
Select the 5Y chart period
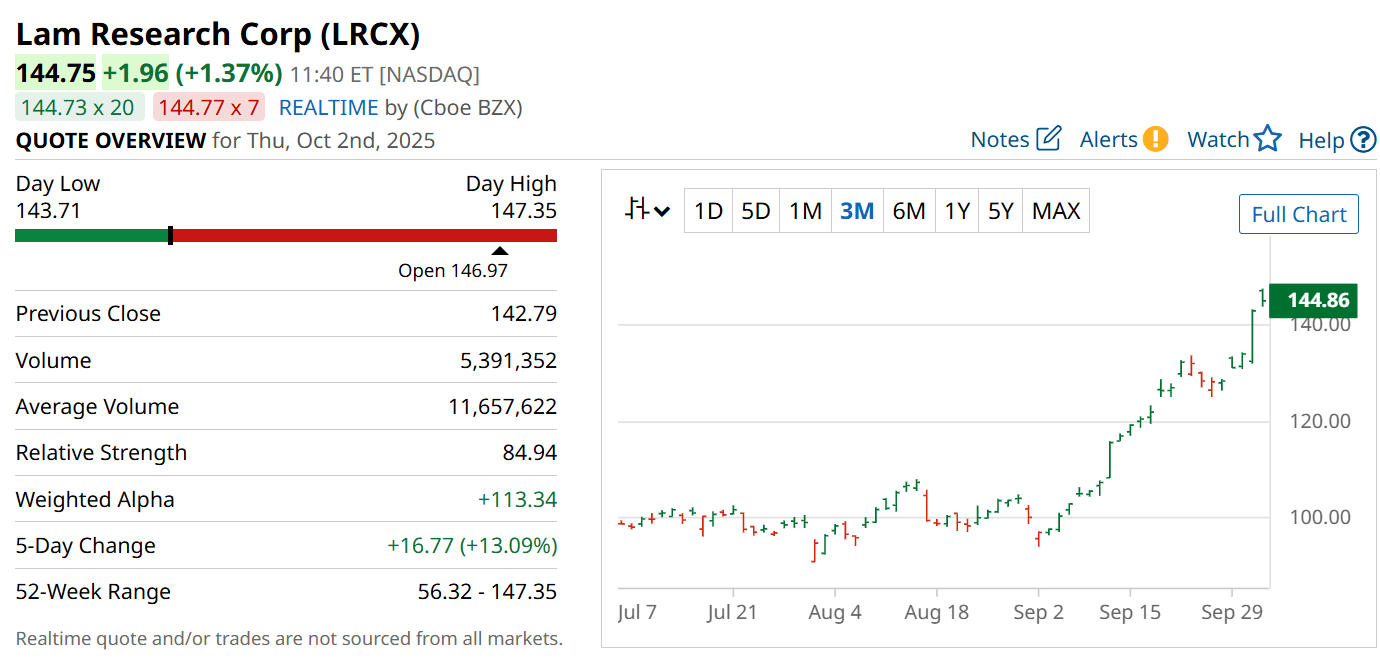coord(1000,211)
